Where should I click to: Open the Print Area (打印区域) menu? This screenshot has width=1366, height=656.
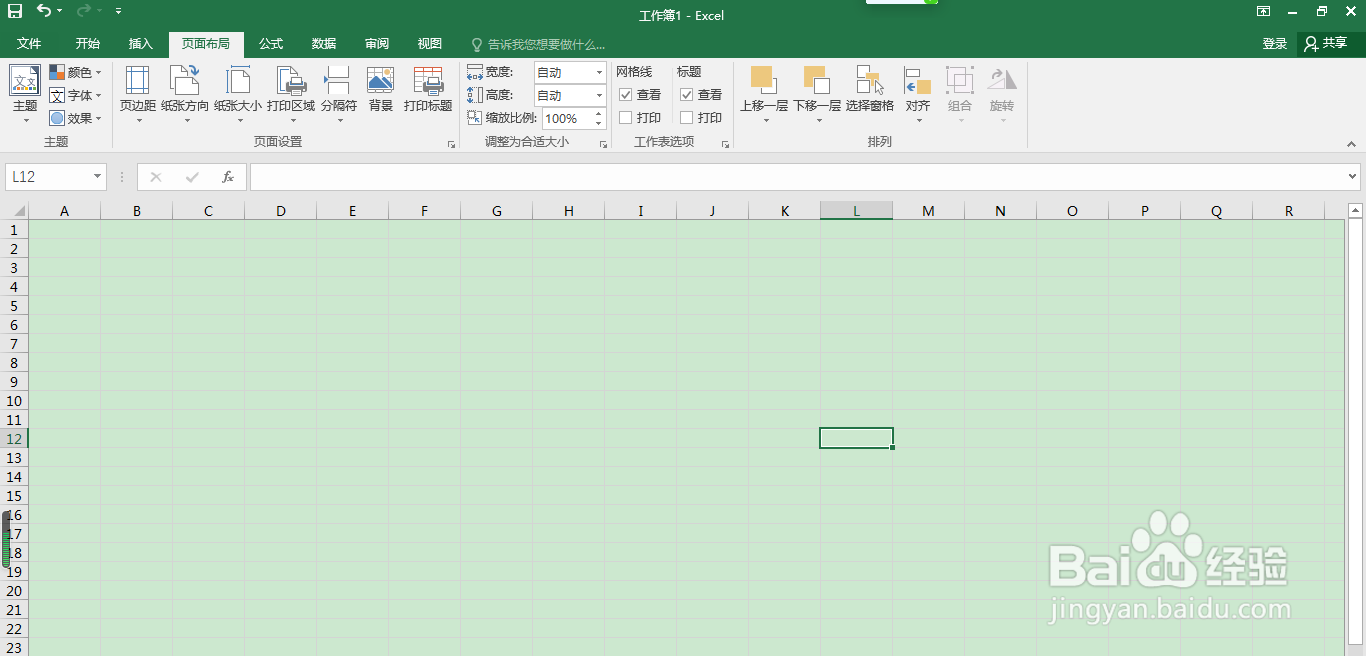tap(291, 94)
